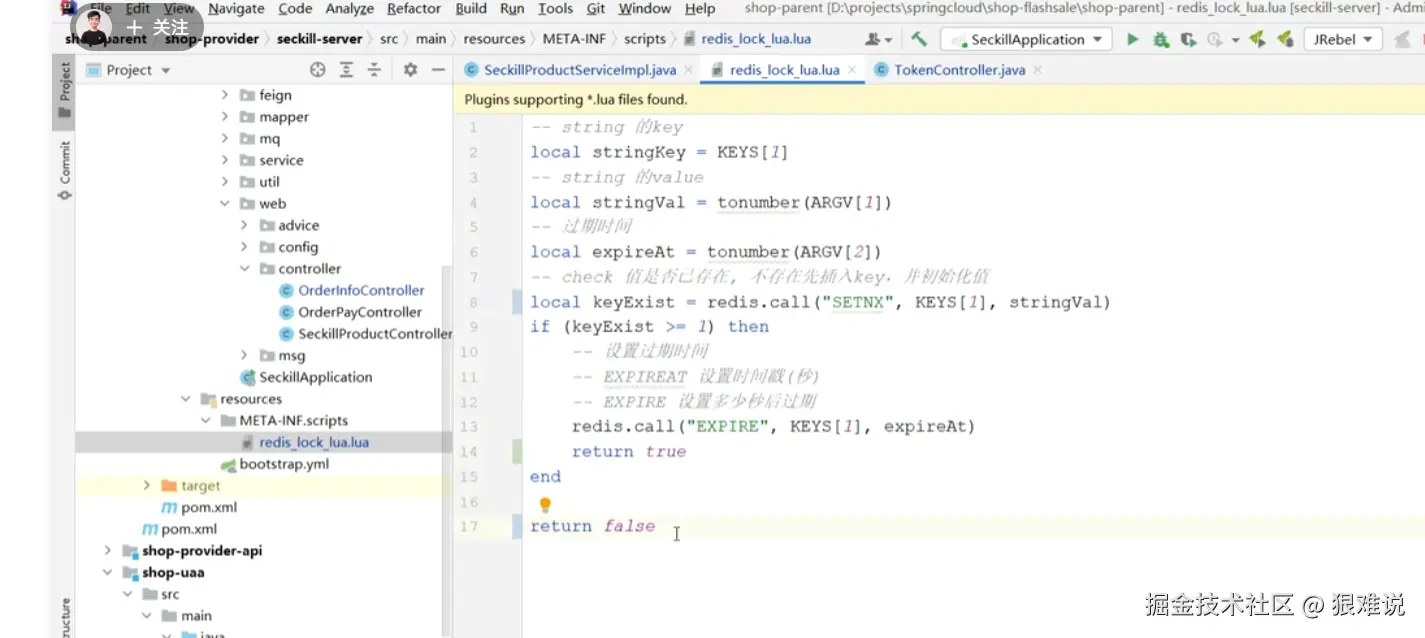
Task: Collapse the controller folder
Action: (244, 269)
